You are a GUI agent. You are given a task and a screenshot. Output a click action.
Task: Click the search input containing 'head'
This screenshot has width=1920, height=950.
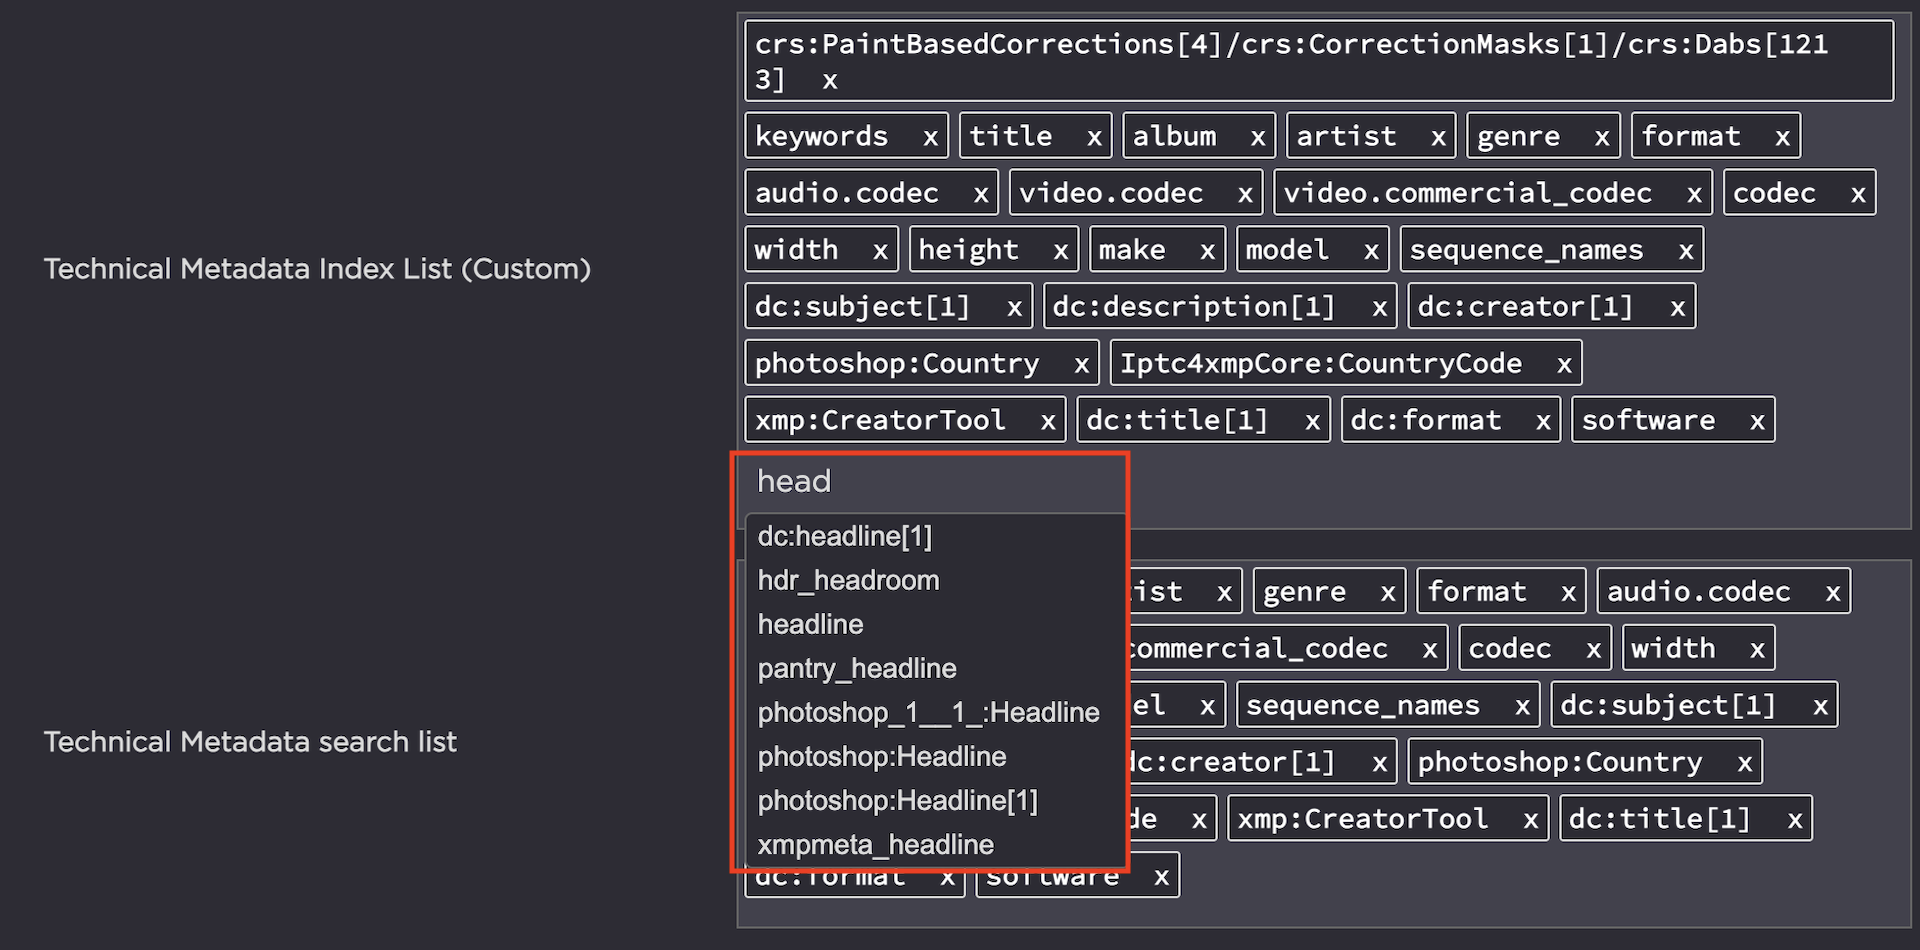point(930,482)
